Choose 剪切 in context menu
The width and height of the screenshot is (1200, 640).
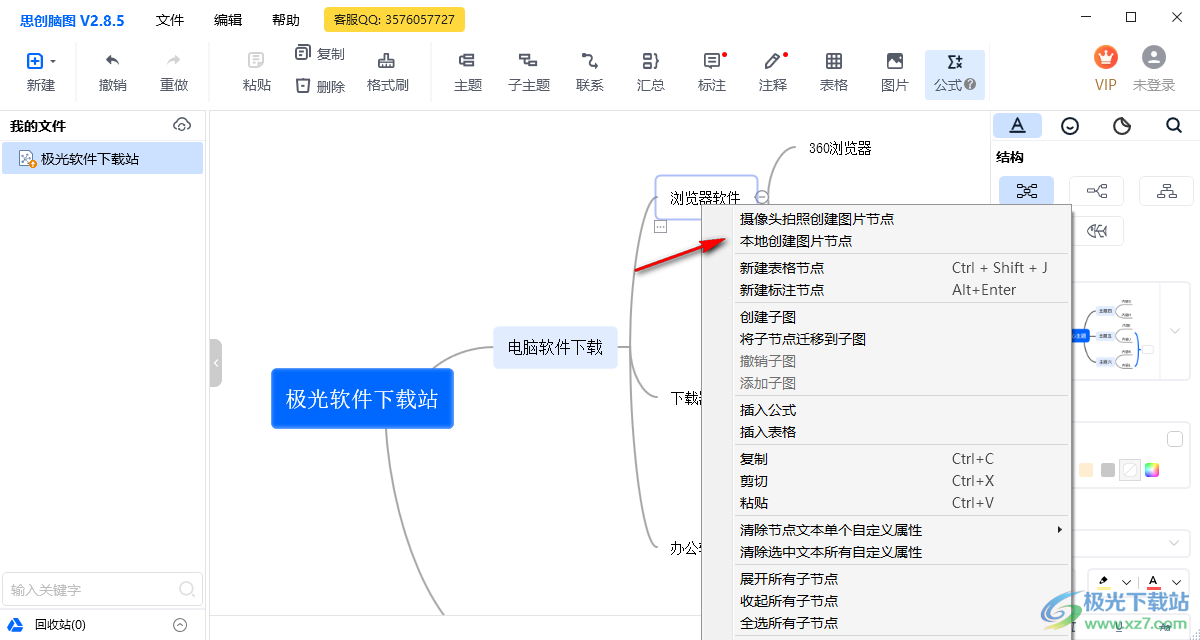(x=887, y=481)
